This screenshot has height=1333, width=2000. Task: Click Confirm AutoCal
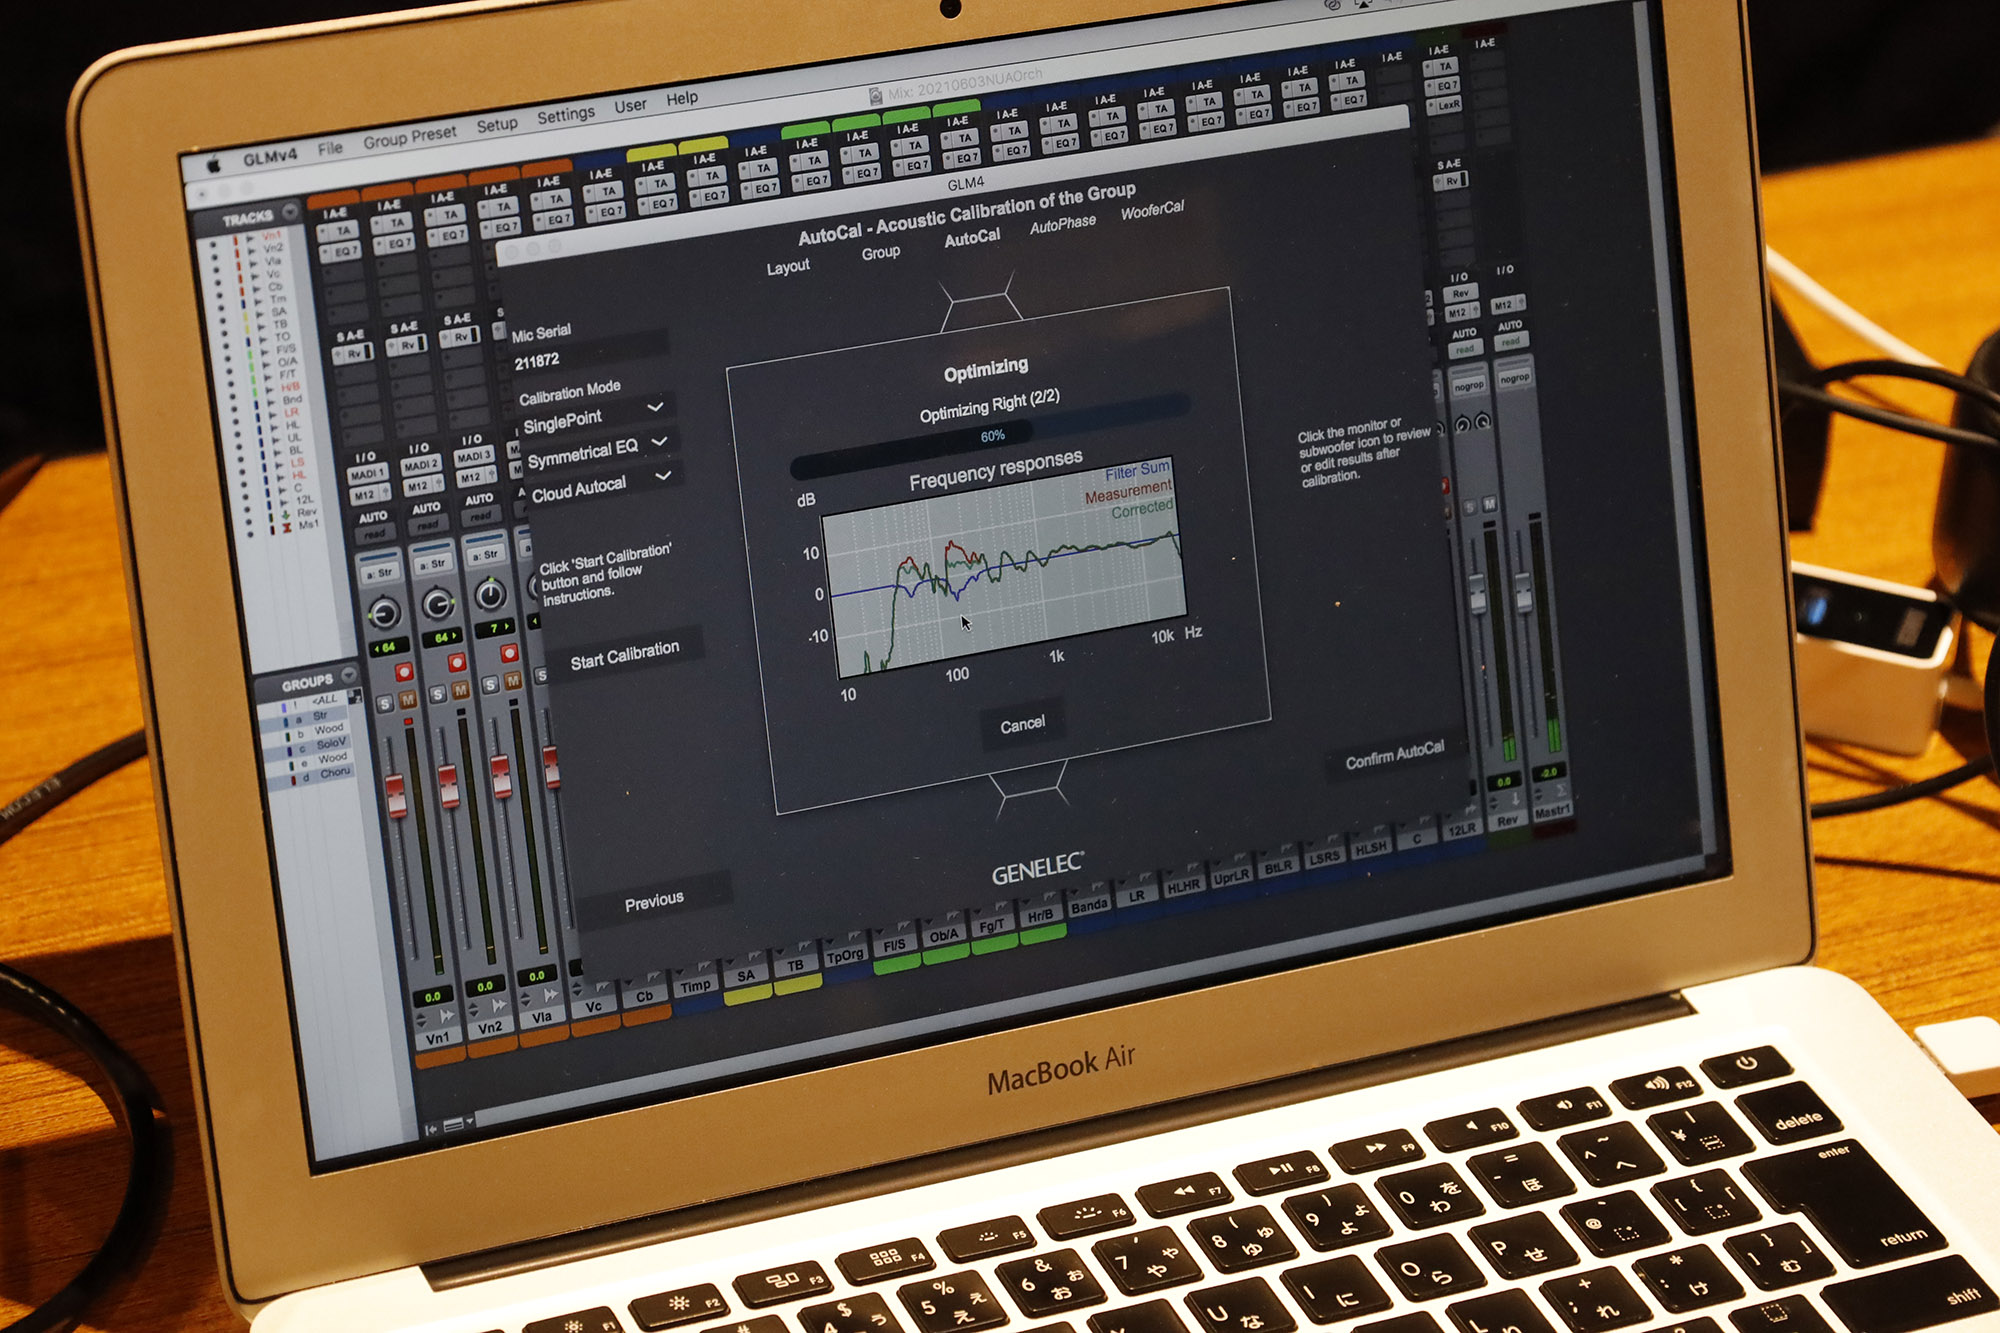pos(1395,755)
